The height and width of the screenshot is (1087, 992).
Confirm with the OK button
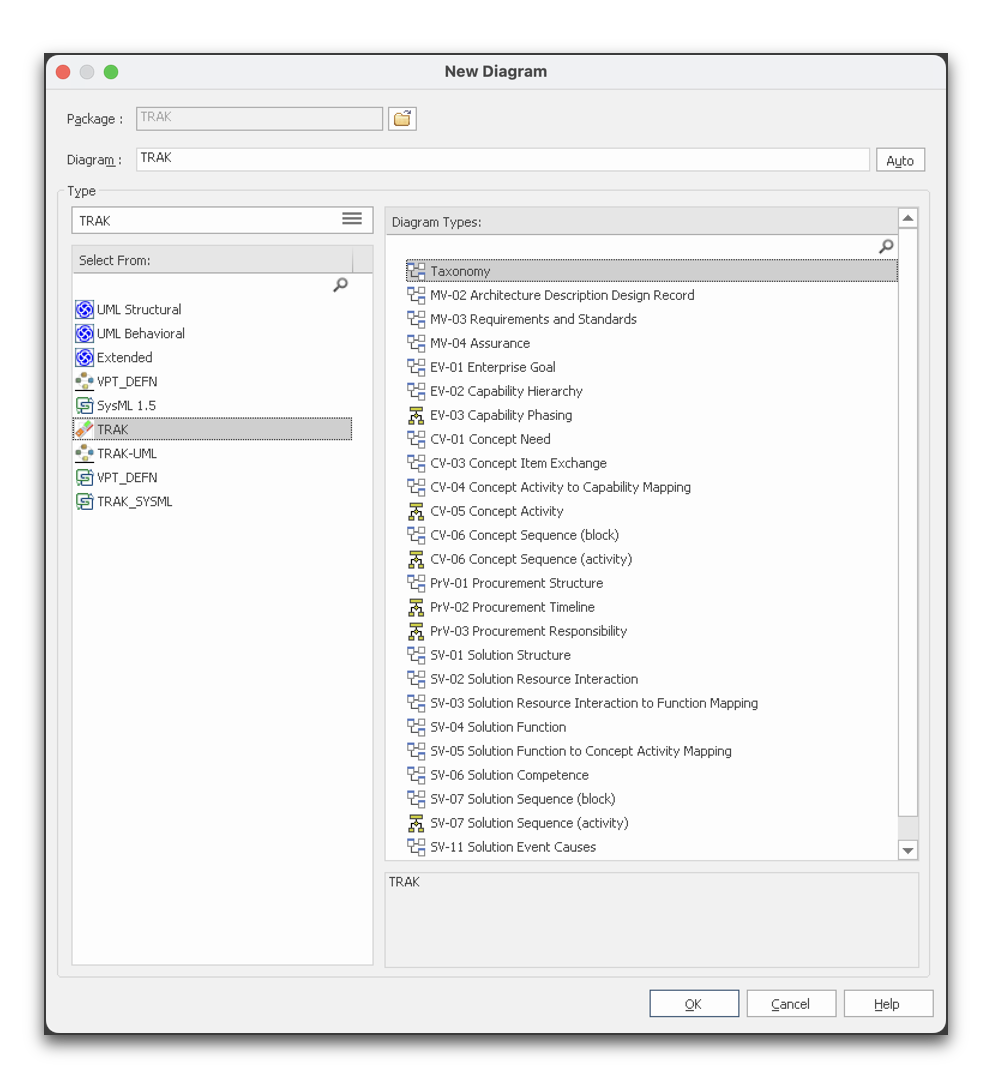(x=694, y=1004)
